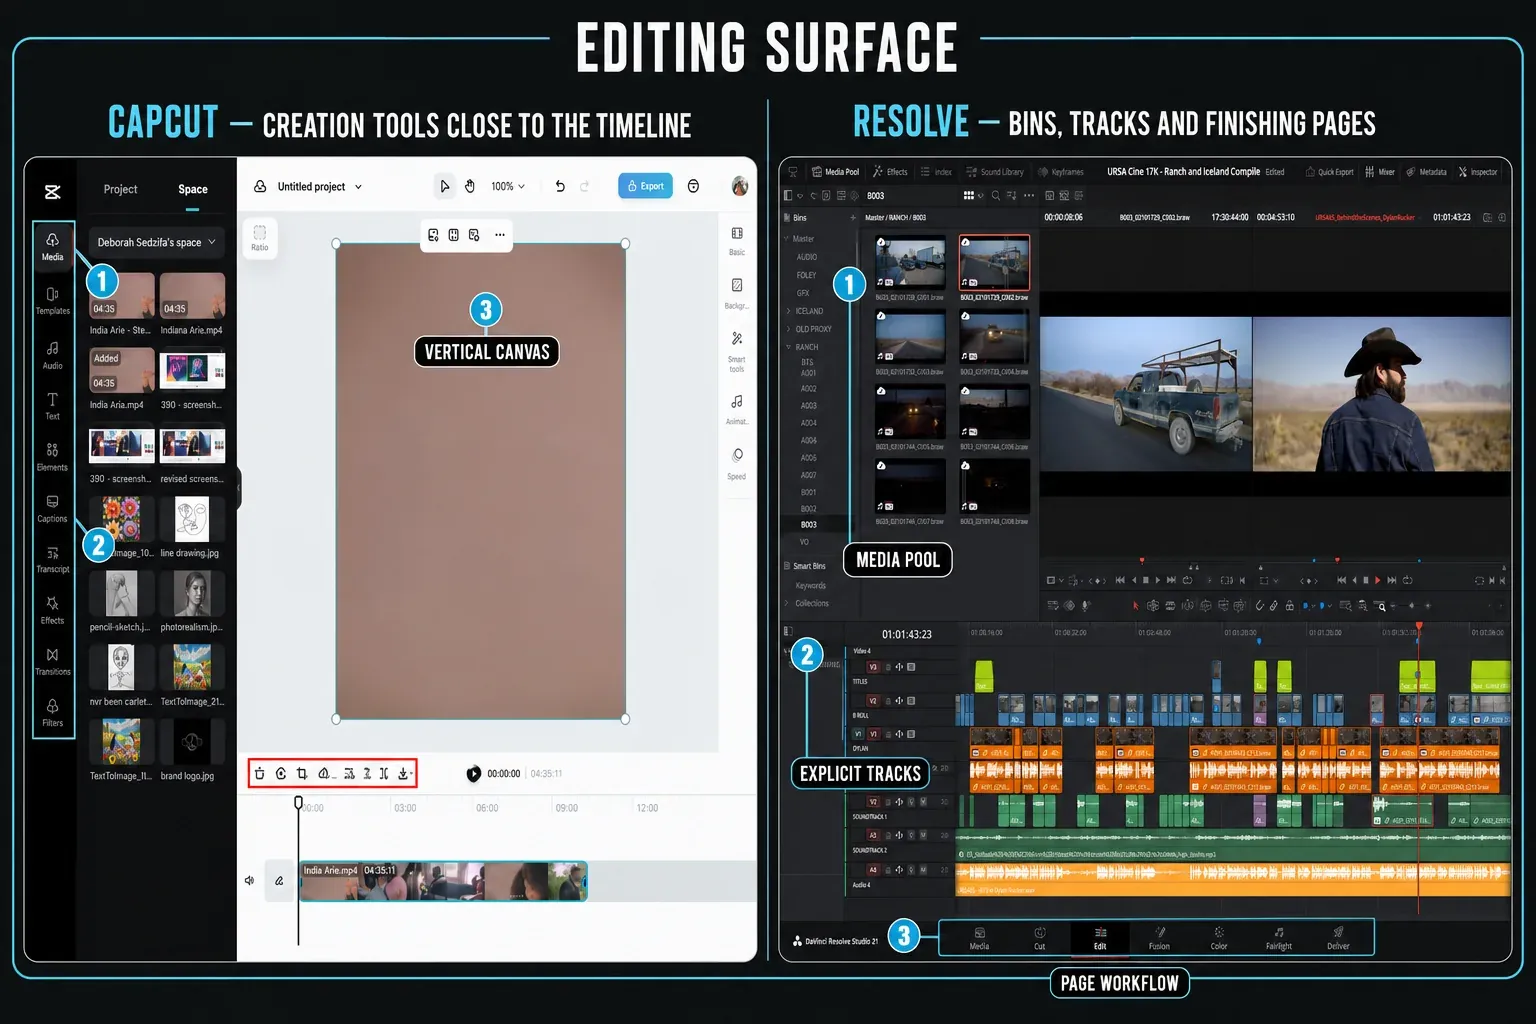Open Templates in CapCut sidebar

52,300
